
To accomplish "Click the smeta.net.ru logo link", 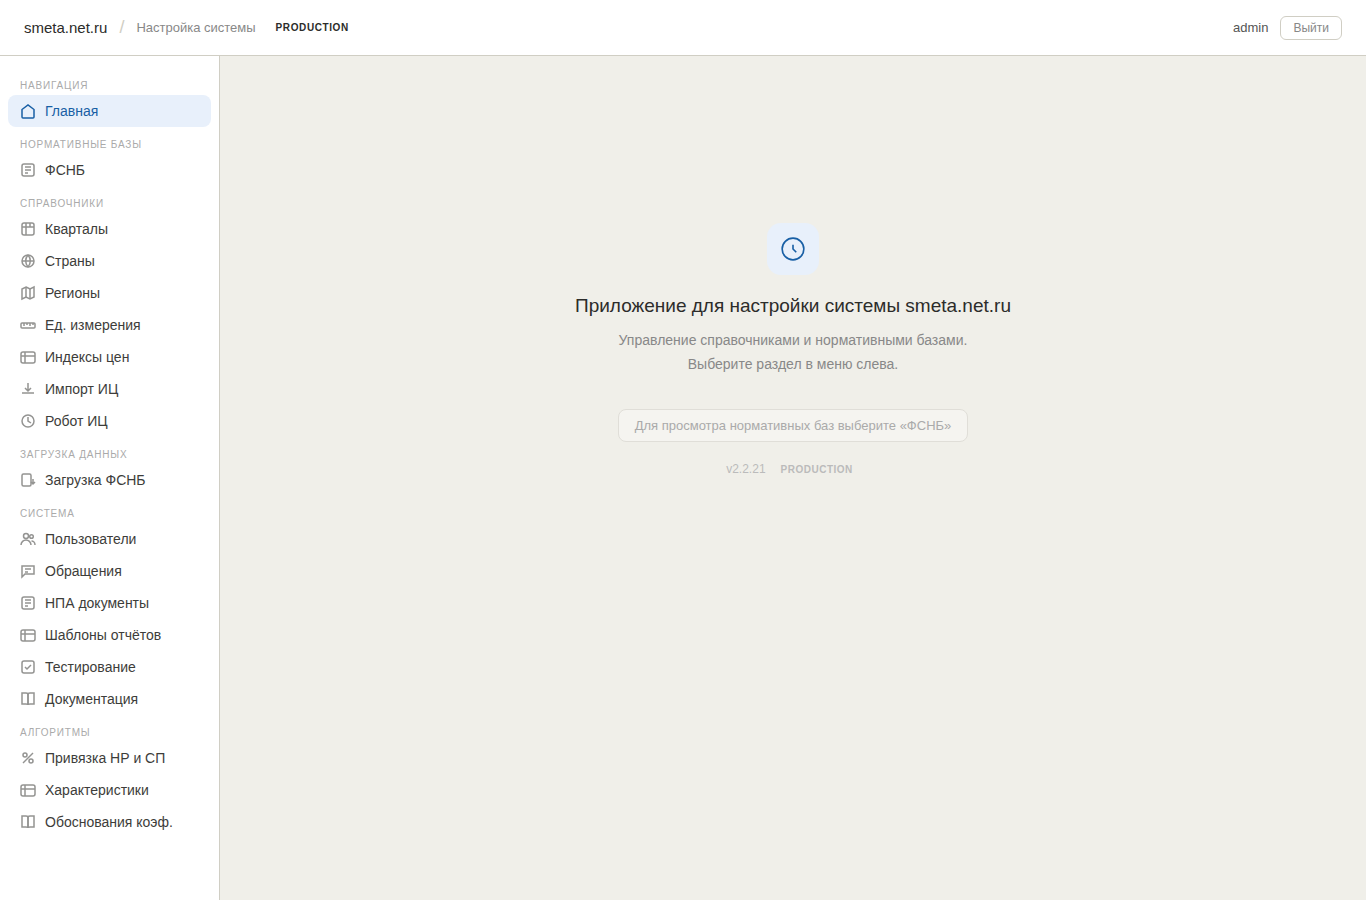I will tap(66, 28).
